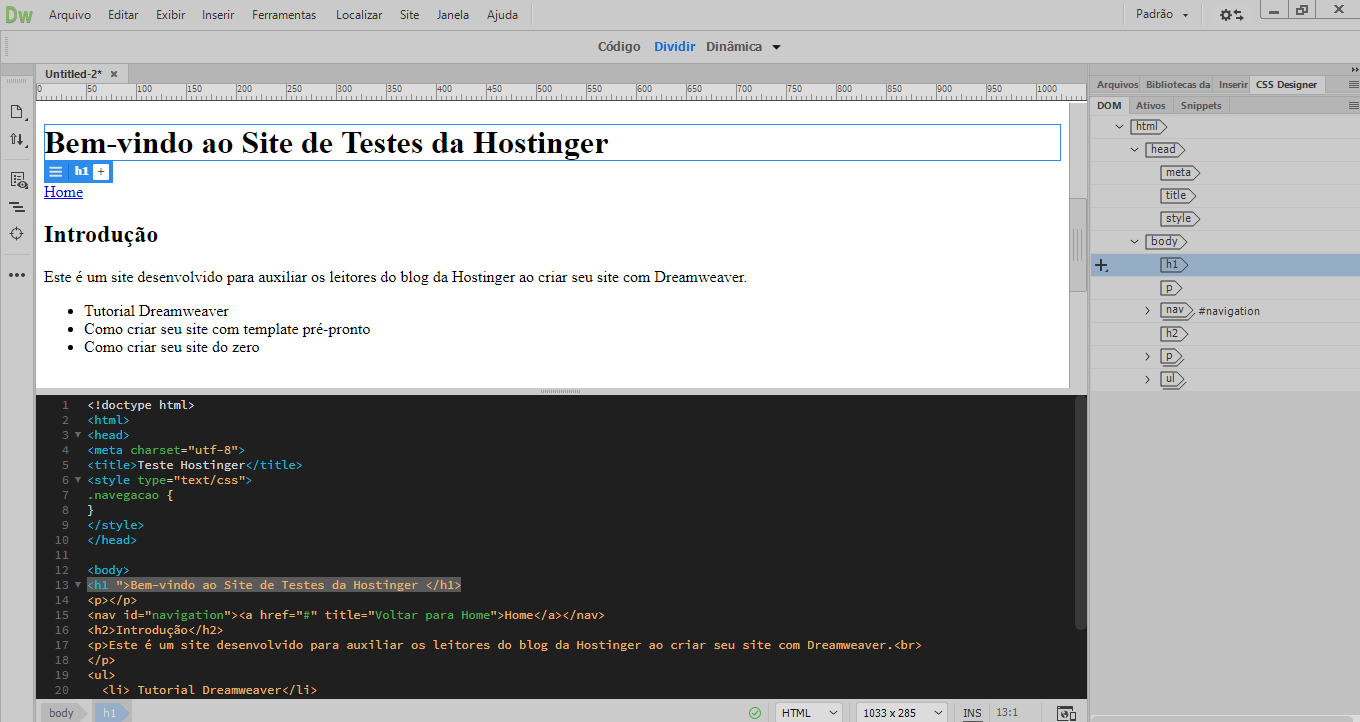This screenshot has height=722, width=1360.
Task: Select the meta node in DOM tree
Action: pos(1179,173)
